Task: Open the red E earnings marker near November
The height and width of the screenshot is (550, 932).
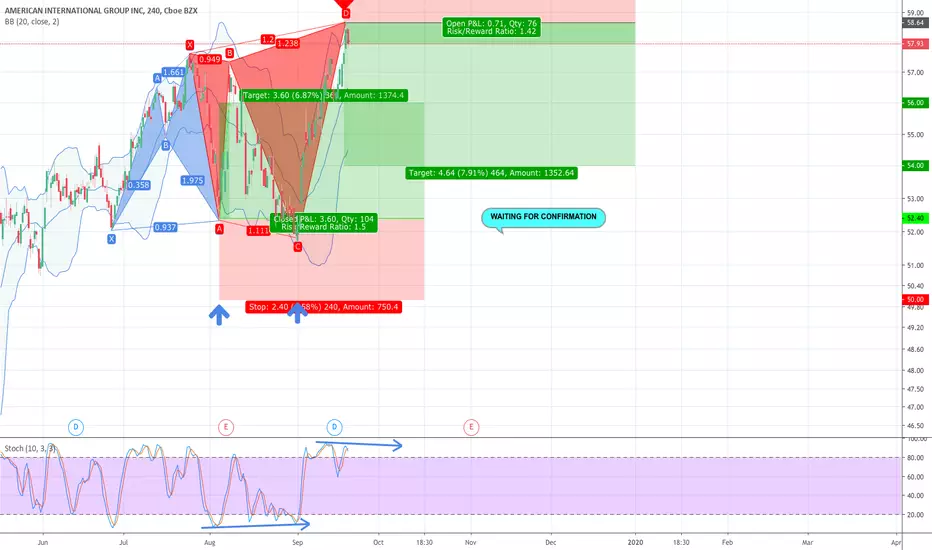Action: tap(471, 427)
